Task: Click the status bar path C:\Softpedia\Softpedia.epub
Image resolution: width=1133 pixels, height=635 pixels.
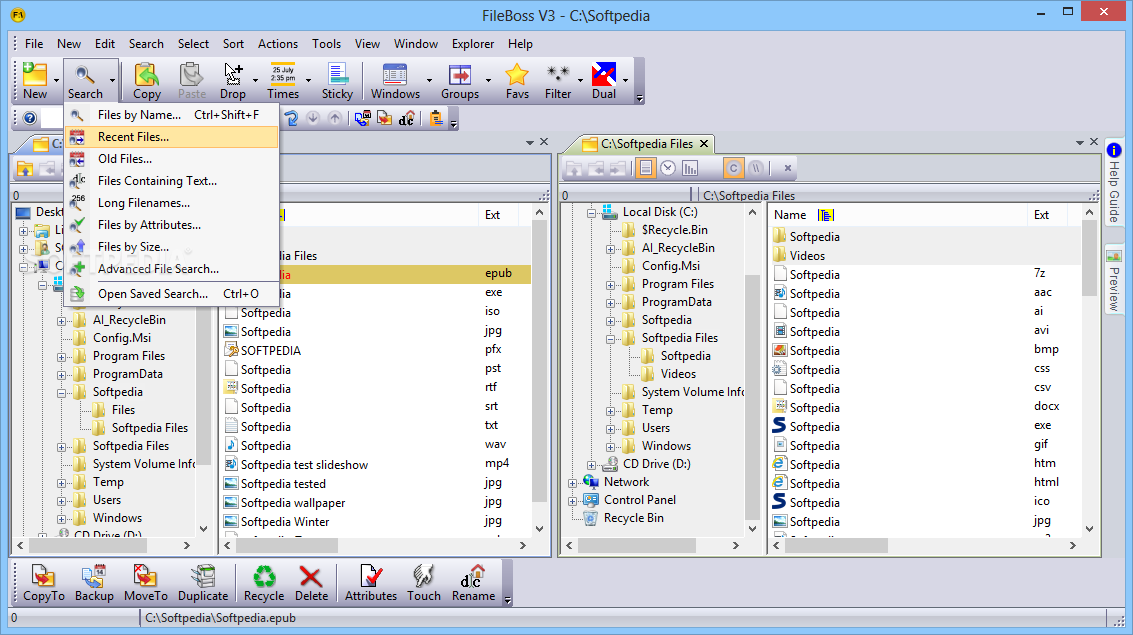Action: pos(220,618)
